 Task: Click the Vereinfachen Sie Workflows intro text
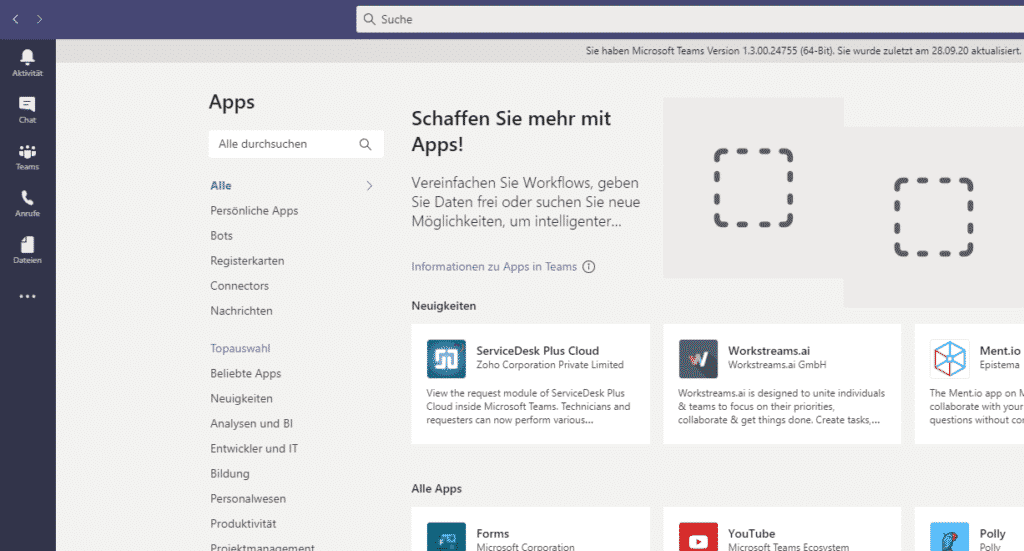(526, 202)
